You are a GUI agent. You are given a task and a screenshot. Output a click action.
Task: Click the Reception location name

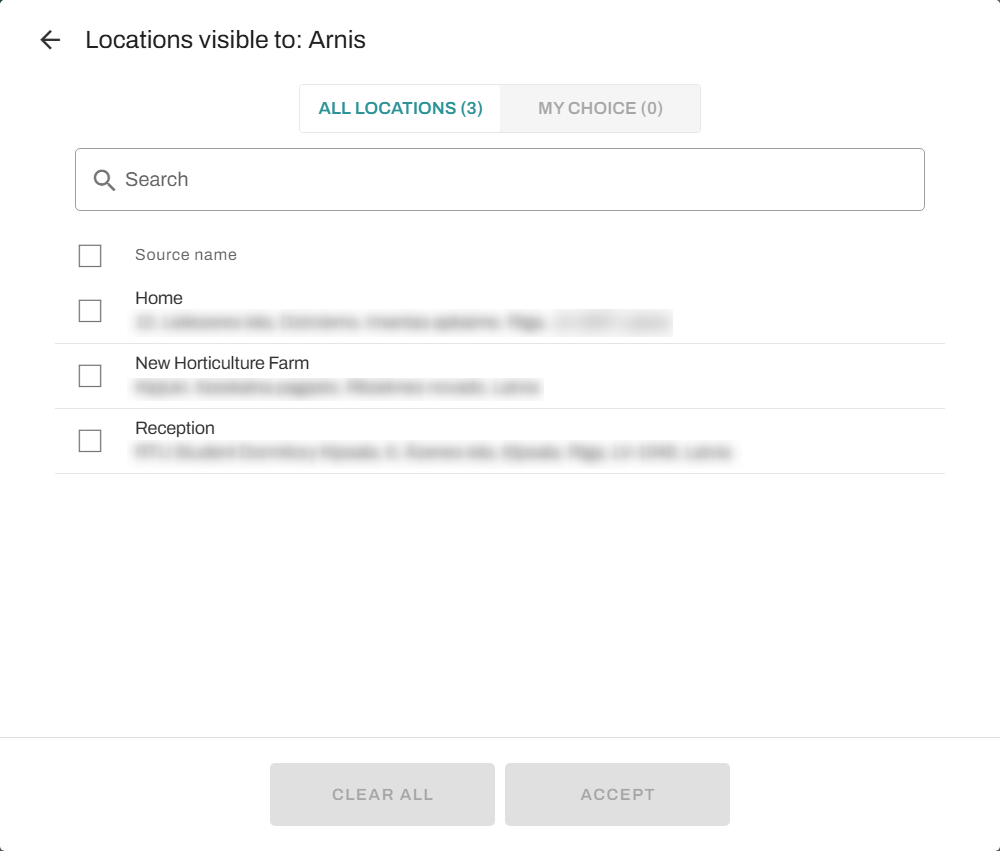(x=175, y=428)
